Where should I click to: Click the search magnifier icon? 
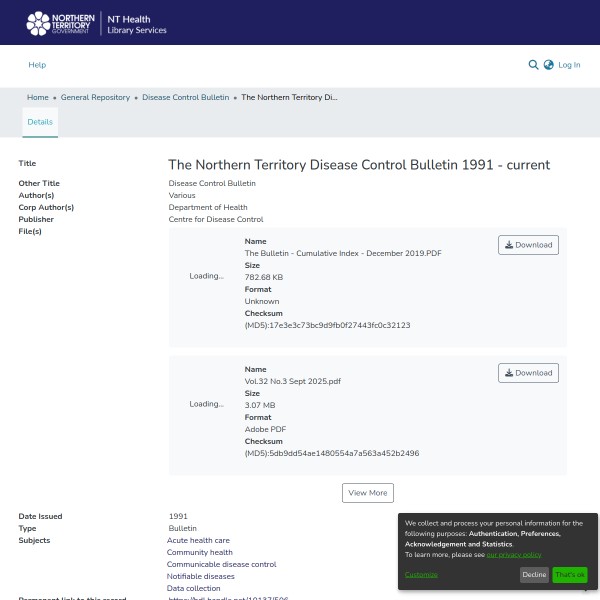533,65
